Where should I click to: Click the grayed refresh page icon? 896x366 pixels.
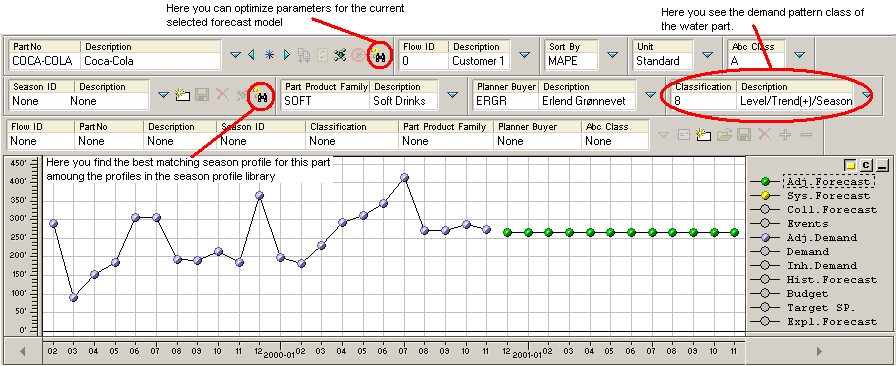(x=322, y=55)
